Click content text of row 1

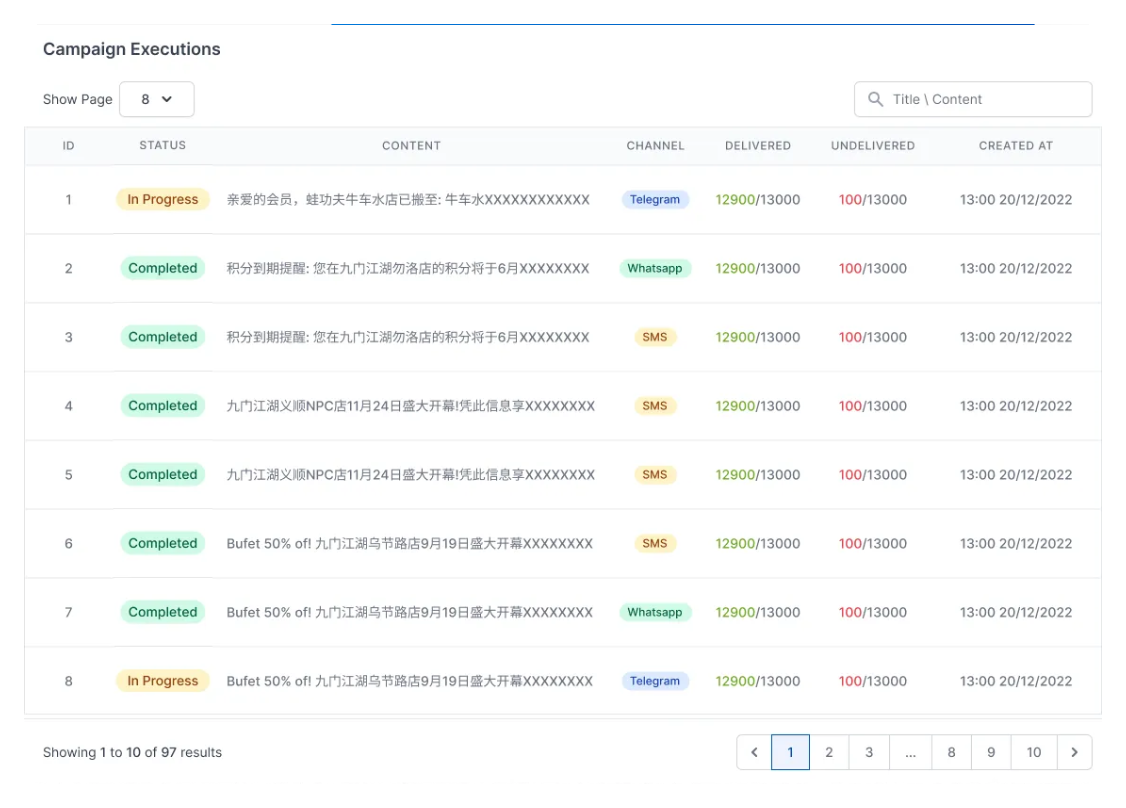point(408,199)
